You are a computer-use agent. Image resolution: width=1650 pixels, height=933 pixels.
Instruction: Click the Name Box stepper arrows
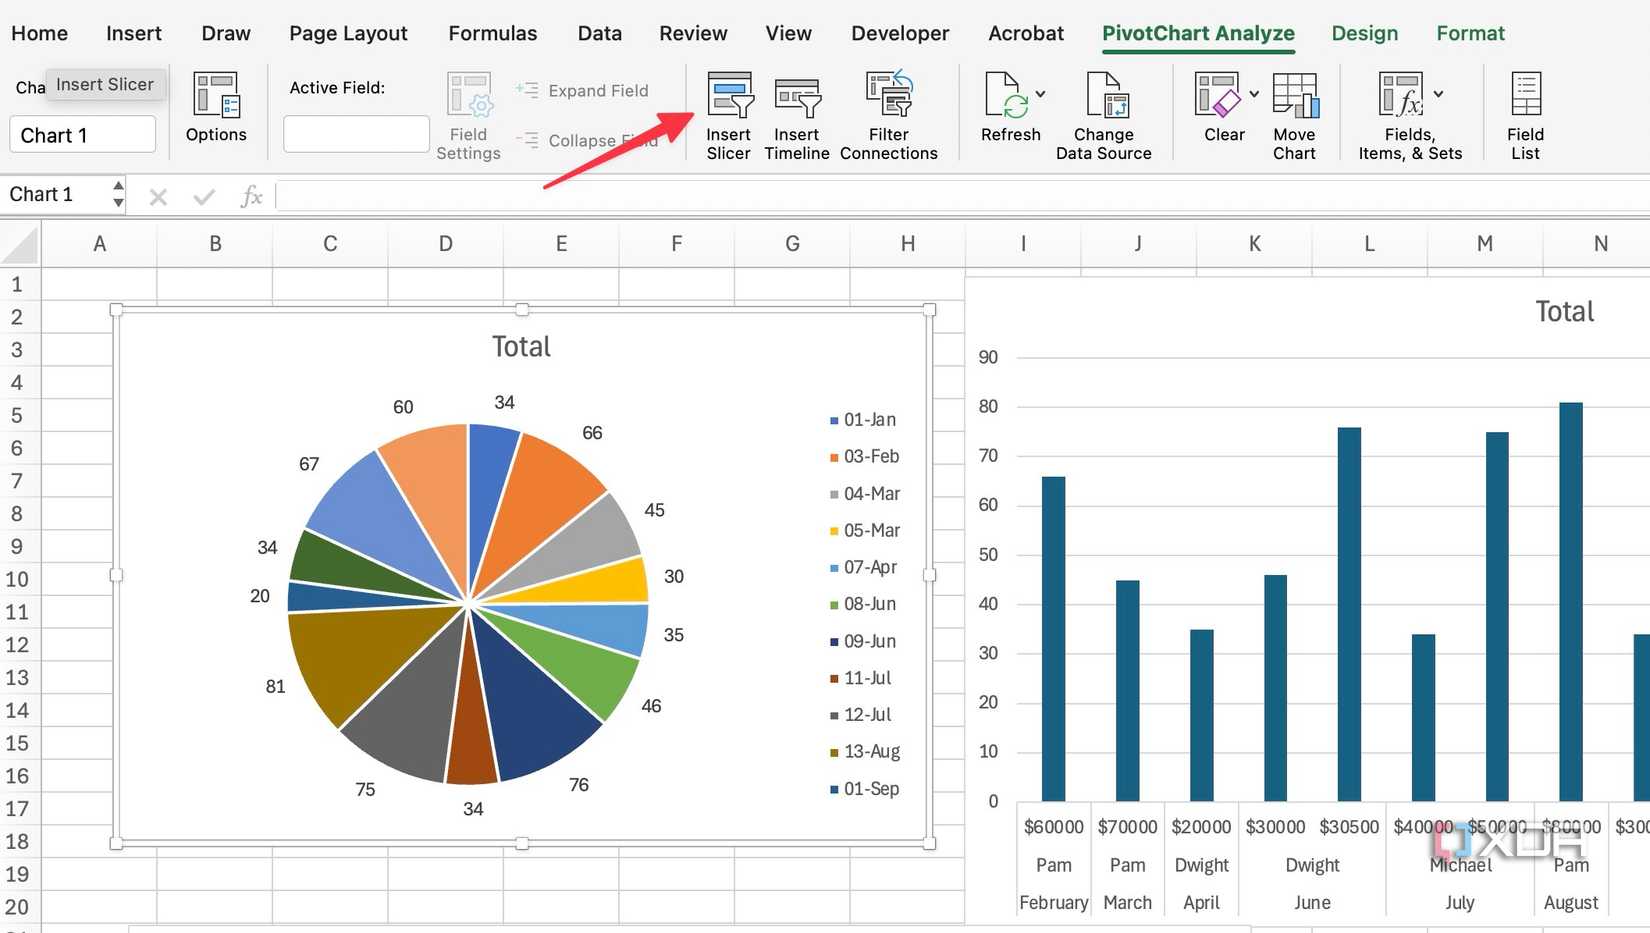pos(118,194)
